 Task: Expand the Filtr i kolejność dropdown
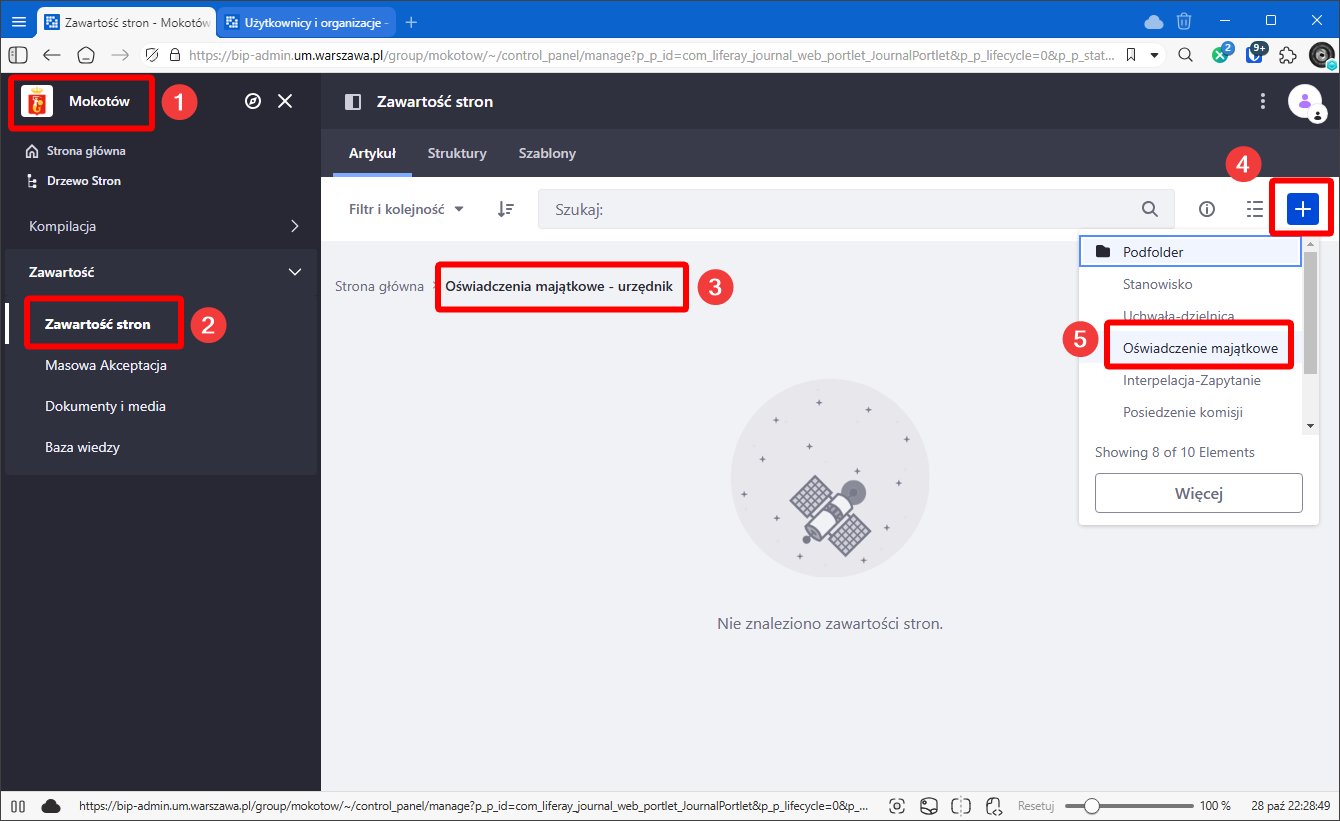(406, 209)
